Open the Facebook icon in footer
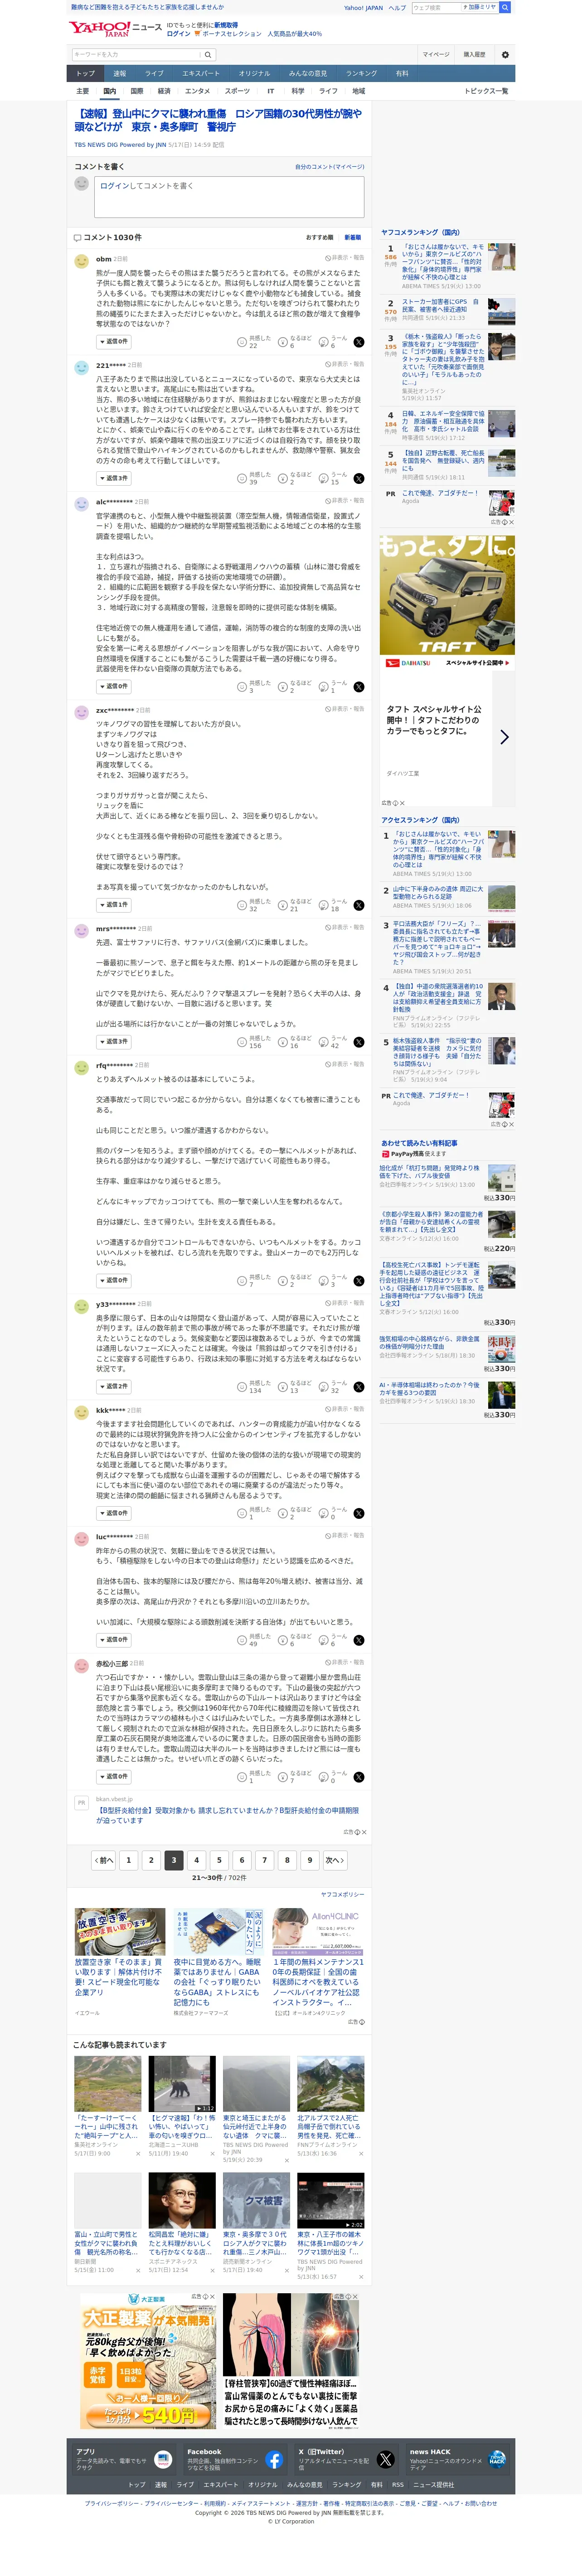 point(274,2459)
